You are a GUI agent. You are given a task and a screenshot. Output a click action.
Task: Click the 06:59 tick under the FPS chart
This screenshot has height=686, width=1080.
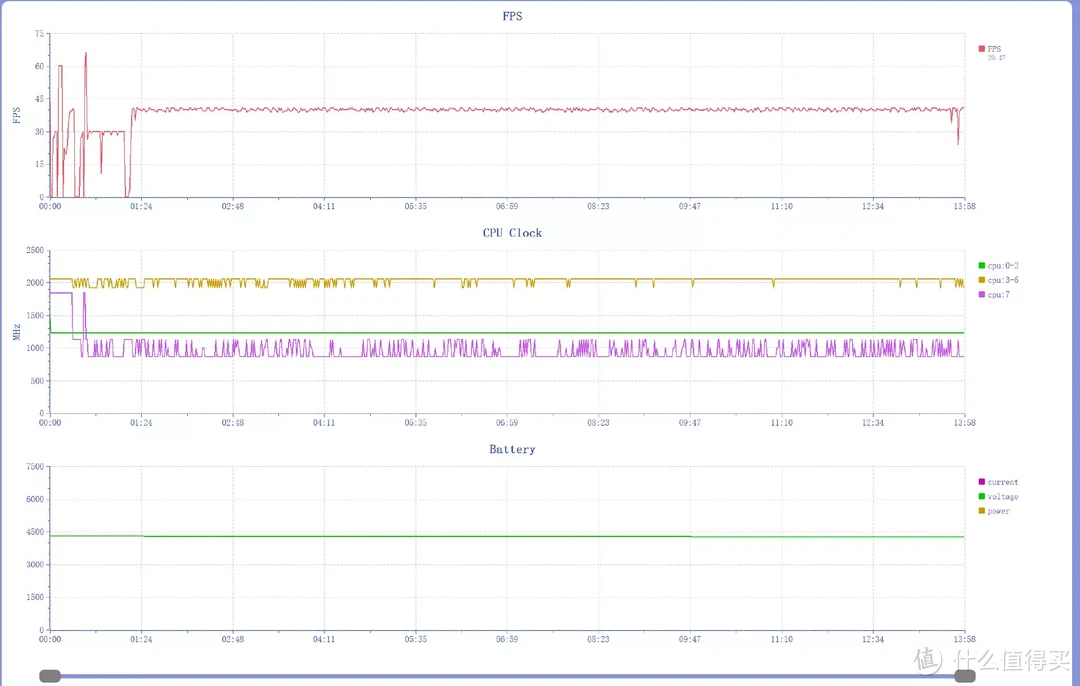click(x=507, y=206)
